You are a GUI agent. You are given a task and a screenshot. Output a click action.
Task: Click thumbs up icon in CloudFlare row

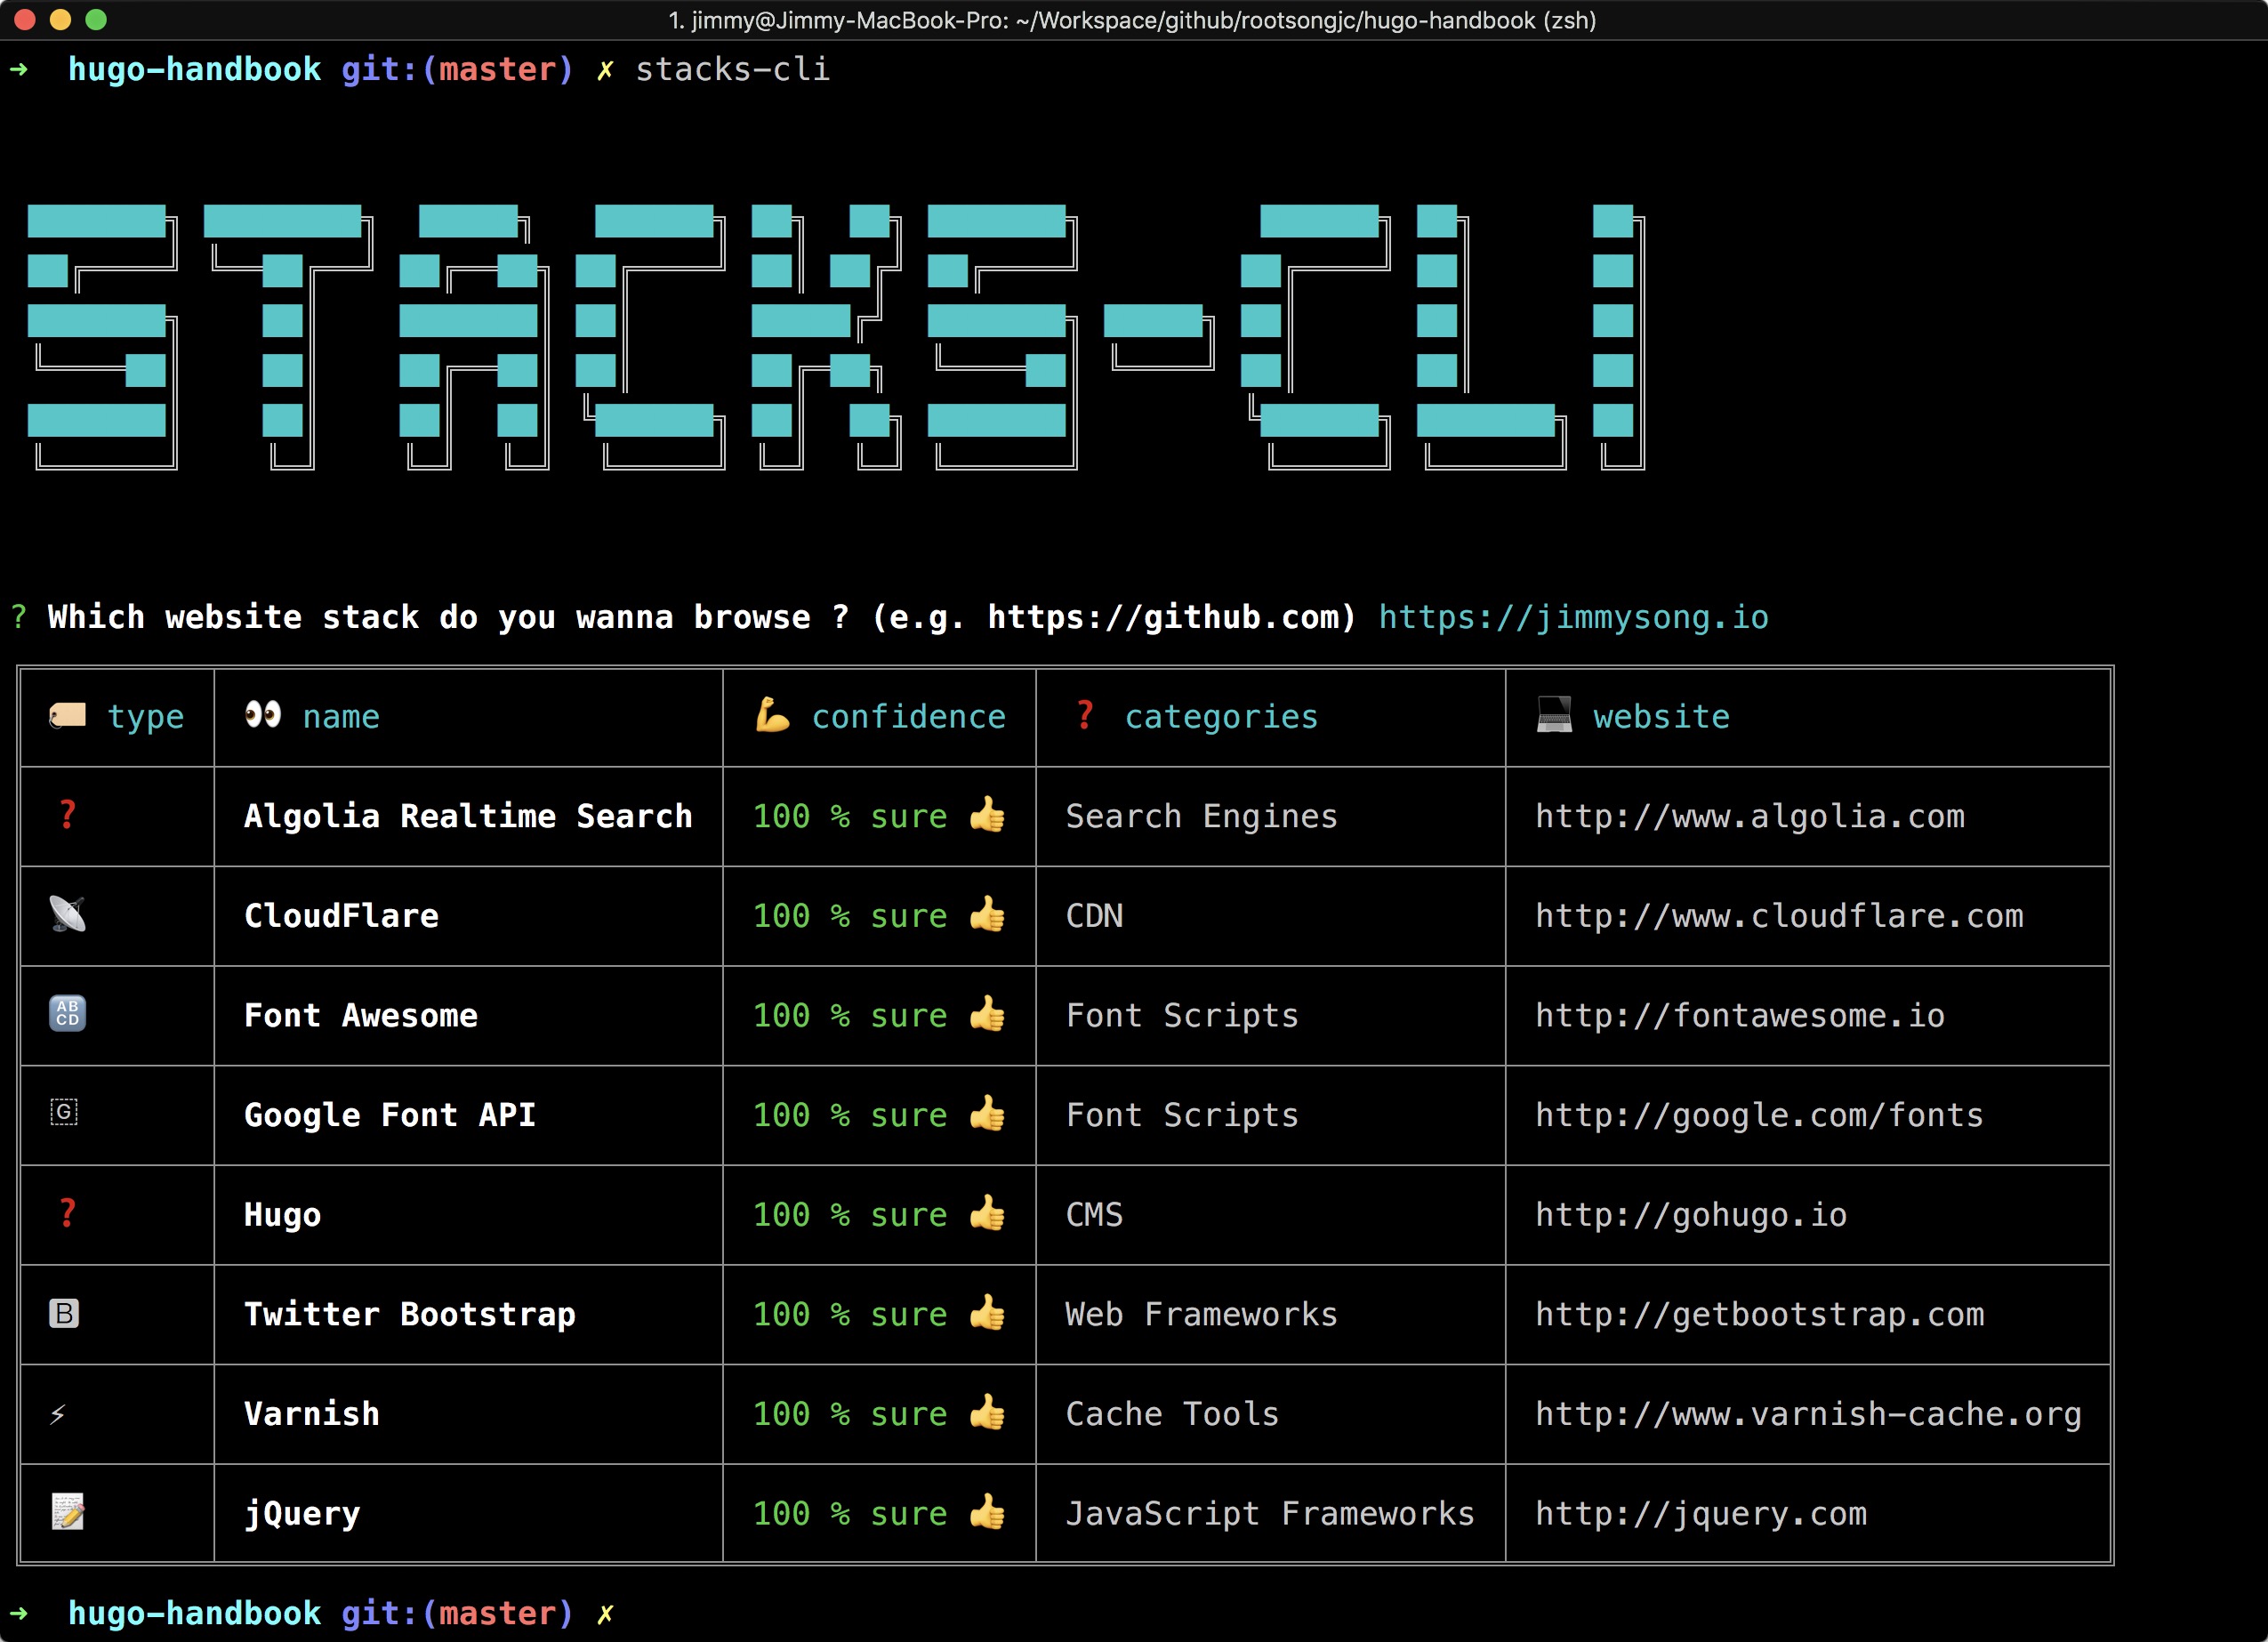[987, 914]
